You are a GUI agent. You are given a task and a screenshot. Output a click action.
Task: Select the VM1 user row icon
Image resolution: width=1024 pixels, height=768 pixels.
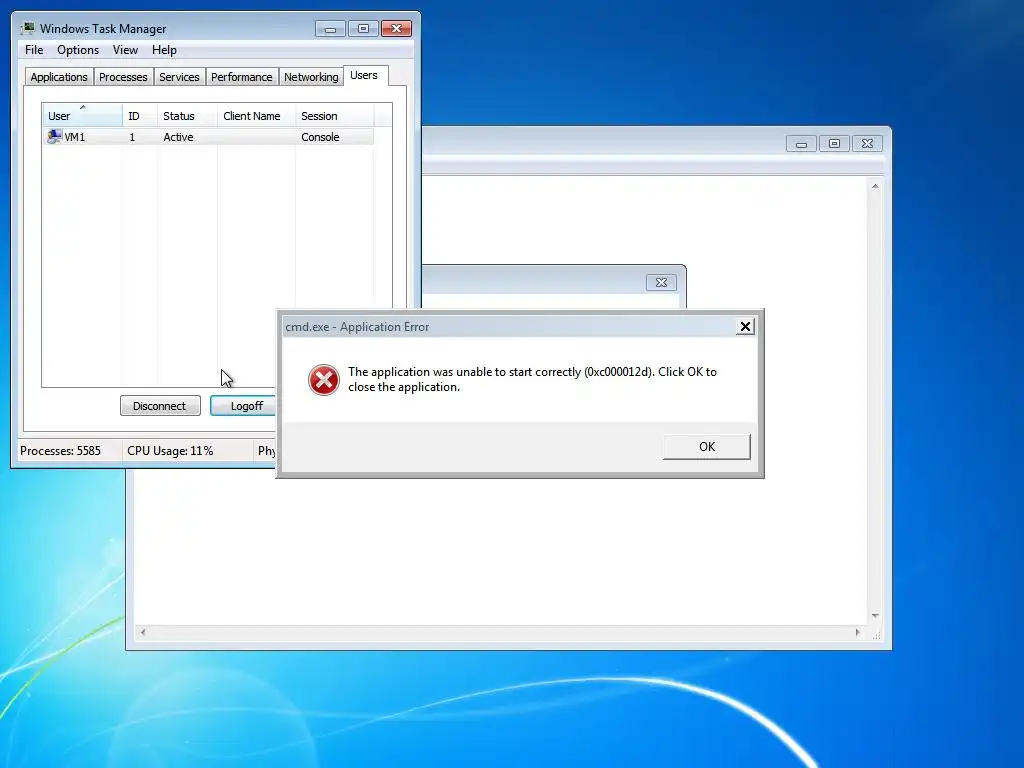click(54, 136)
